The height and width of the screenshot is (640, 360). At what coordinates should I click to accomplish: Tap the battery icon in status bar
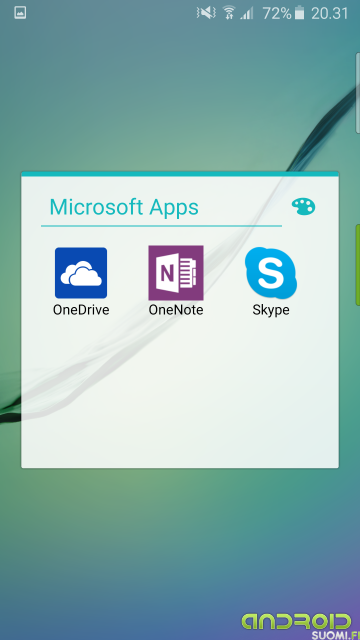pos(300,13)
